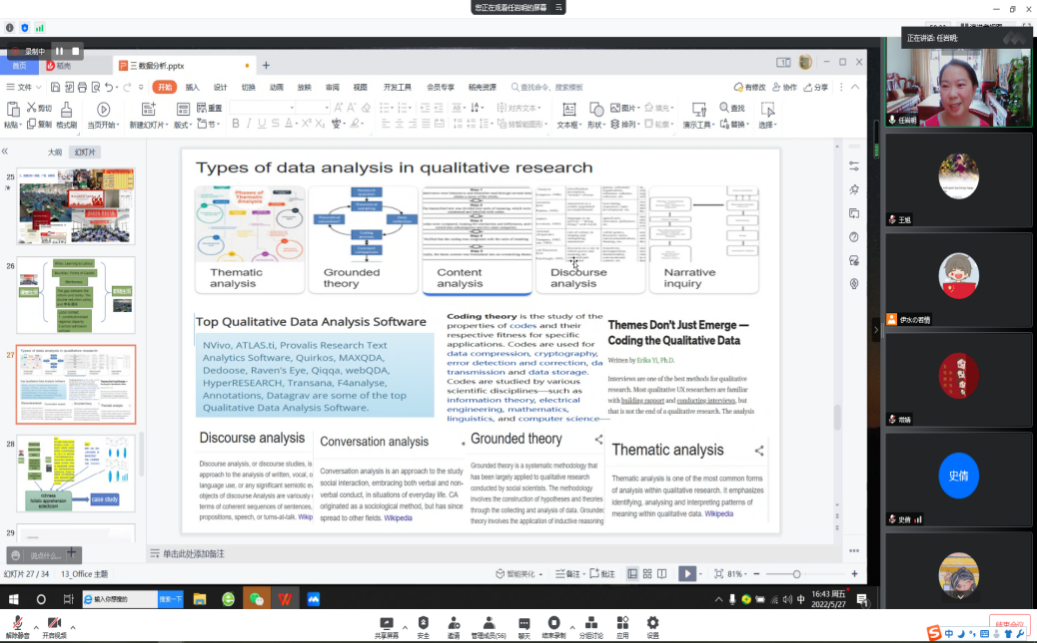Click the Print Preview icon in quick toolbar
Screen dimensions: 1037x643
[x=96, y=87]
